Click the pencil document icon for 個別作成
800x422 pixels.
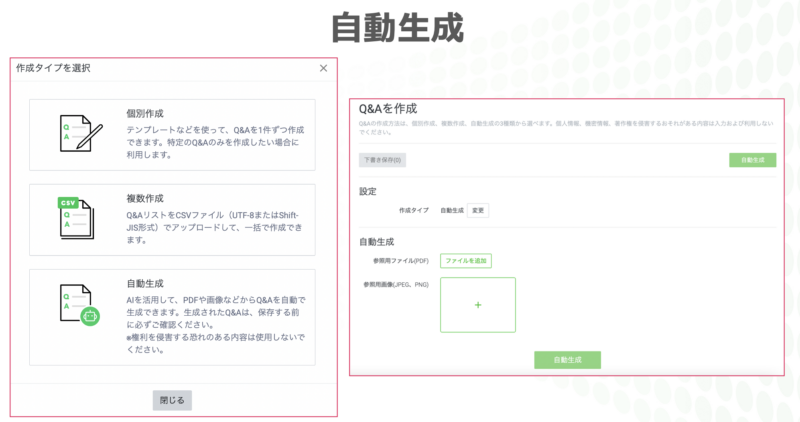point(76,135)
